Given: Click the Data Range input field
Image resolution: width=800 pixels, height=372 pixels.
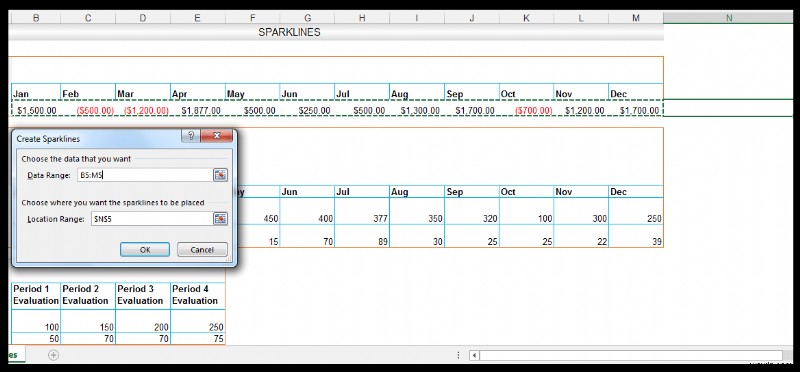Looking at the screenshot, I should click(144, 175).
